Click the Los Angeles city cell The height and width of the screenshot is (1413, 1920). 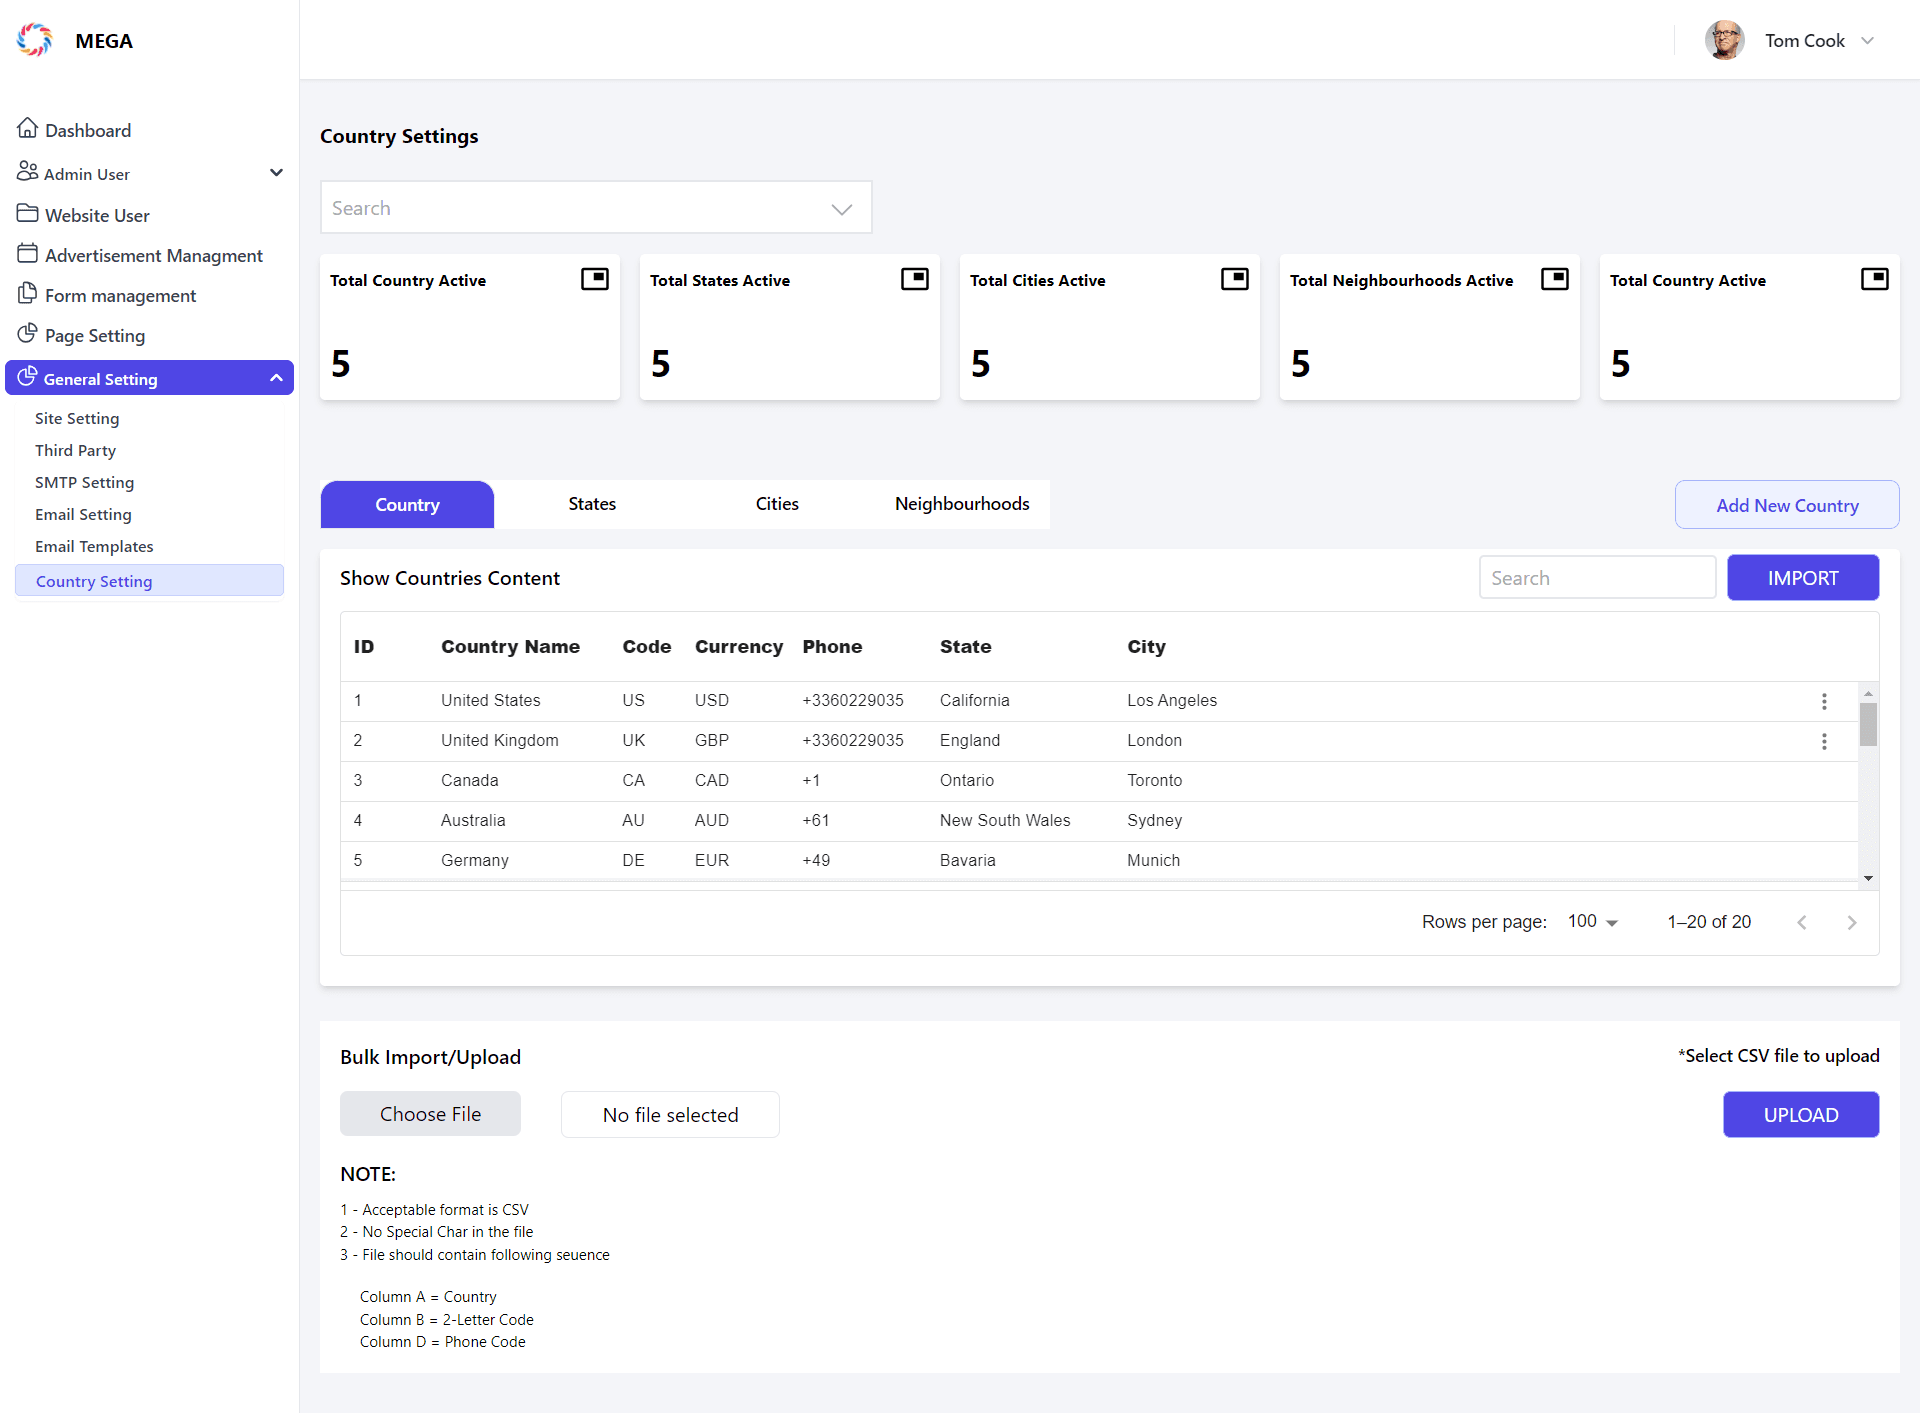click(x=1172, y=700)
